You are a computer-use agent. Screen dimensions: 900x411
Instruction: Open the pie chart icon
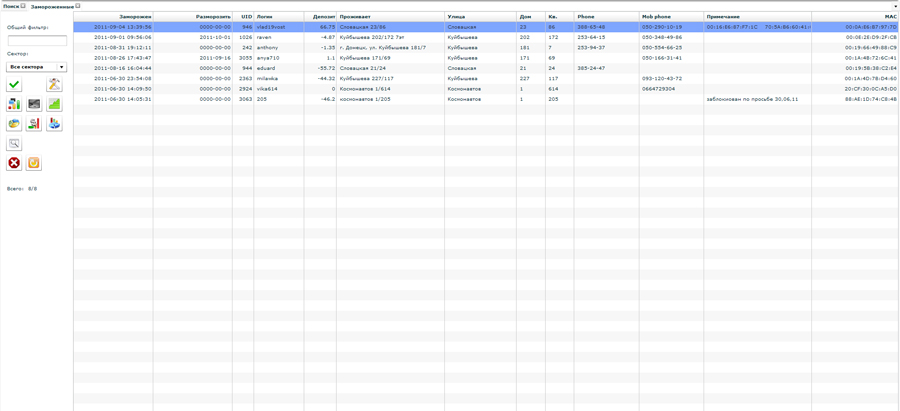14,124
